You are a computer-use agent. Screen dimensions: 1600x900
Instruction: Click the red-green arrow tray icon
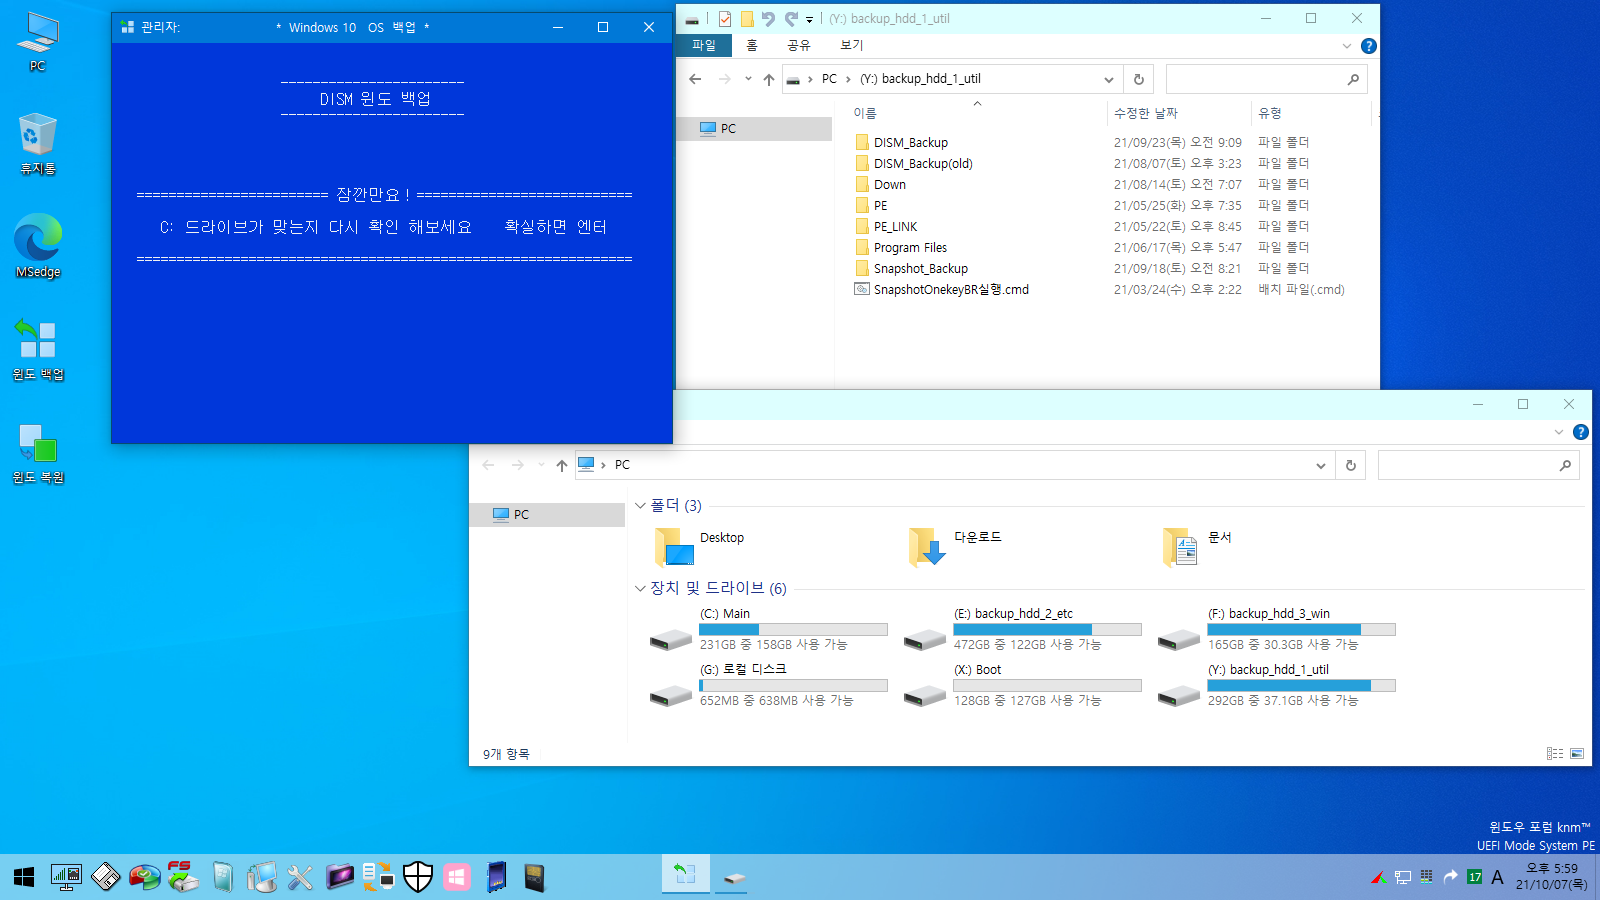pos(1378,877)
